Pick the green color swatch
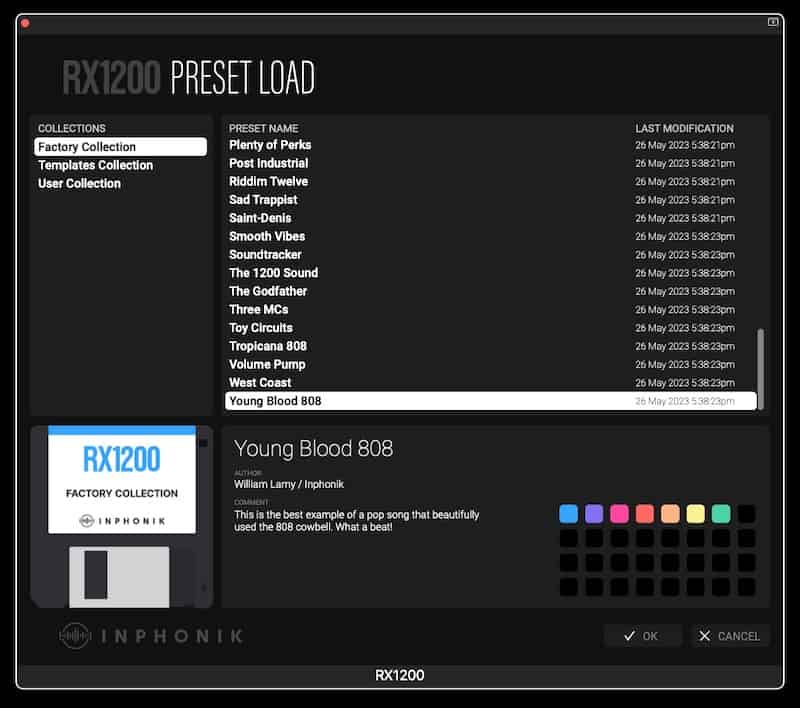Image resolution: width=800 pixels, height=708 pixels. click(721, 514)
